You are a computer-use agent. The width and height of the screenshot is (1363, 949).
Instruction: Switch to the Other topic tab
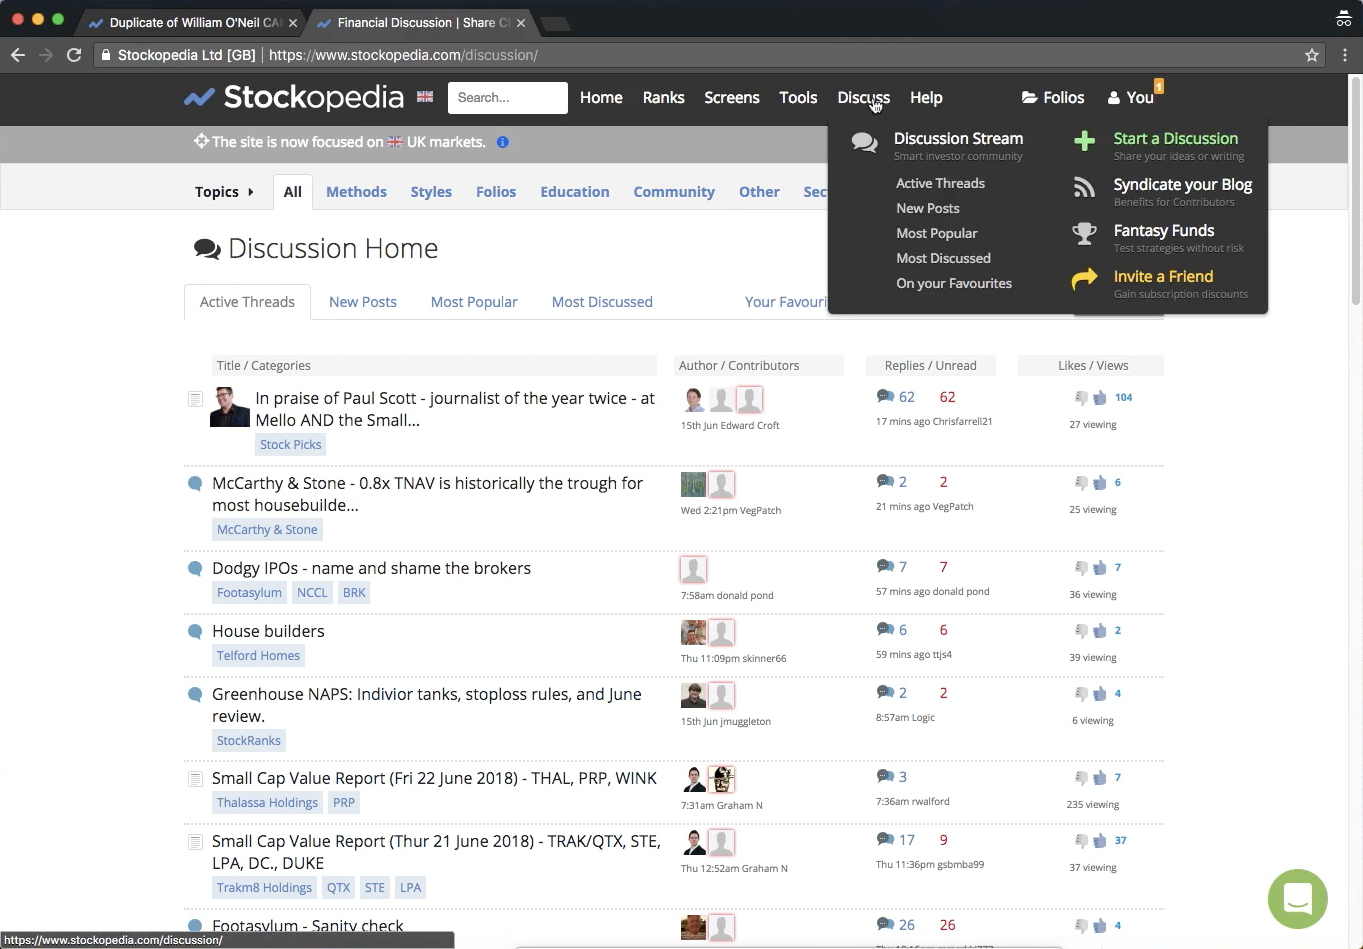coord(759,192)
